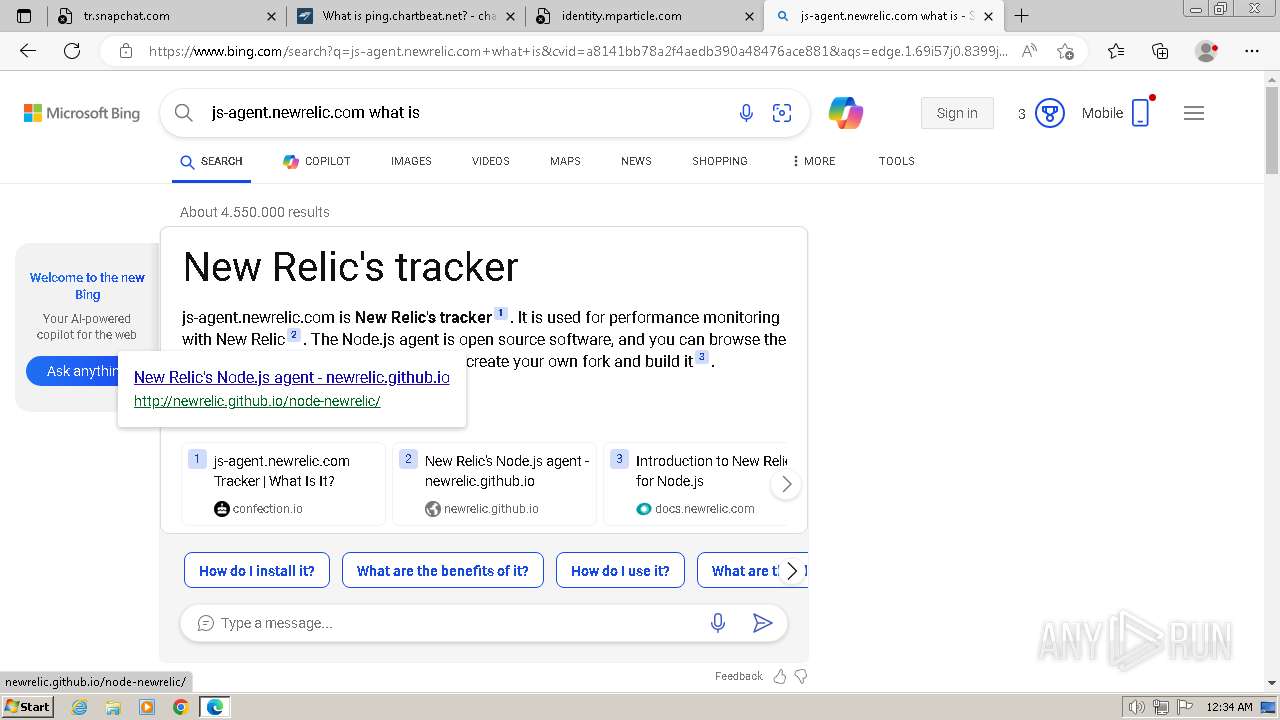The image size is (1280, 720).
Task: Open the newrelic.github.io/node-newrelic URL link
Action: (257, 401)
